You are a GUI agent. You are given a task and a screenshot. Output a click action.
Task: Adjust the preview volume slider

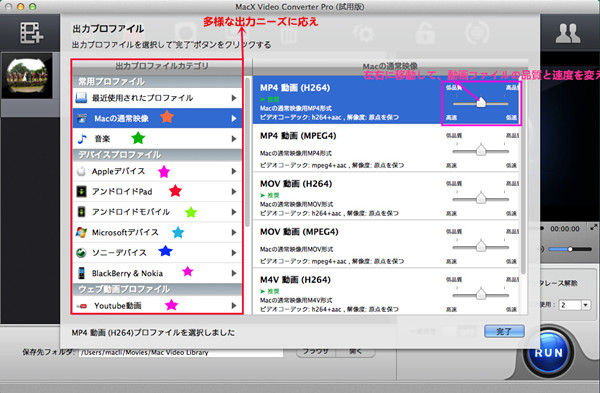[570, 249]
